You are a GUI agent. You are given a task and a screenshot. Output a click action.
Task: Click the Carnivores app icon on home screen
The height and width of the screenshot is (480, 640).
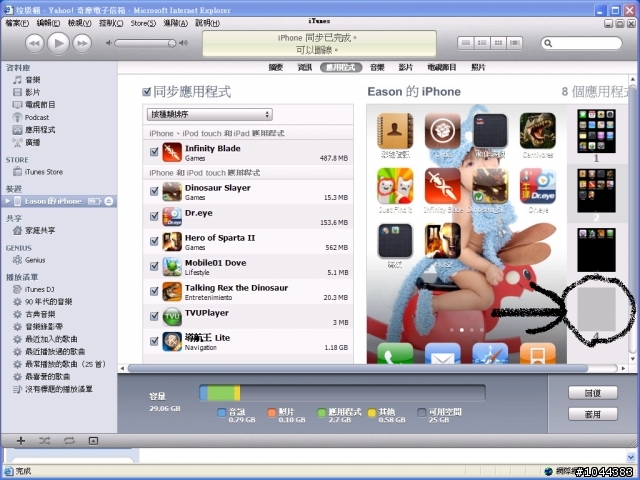tap(538, 131)
